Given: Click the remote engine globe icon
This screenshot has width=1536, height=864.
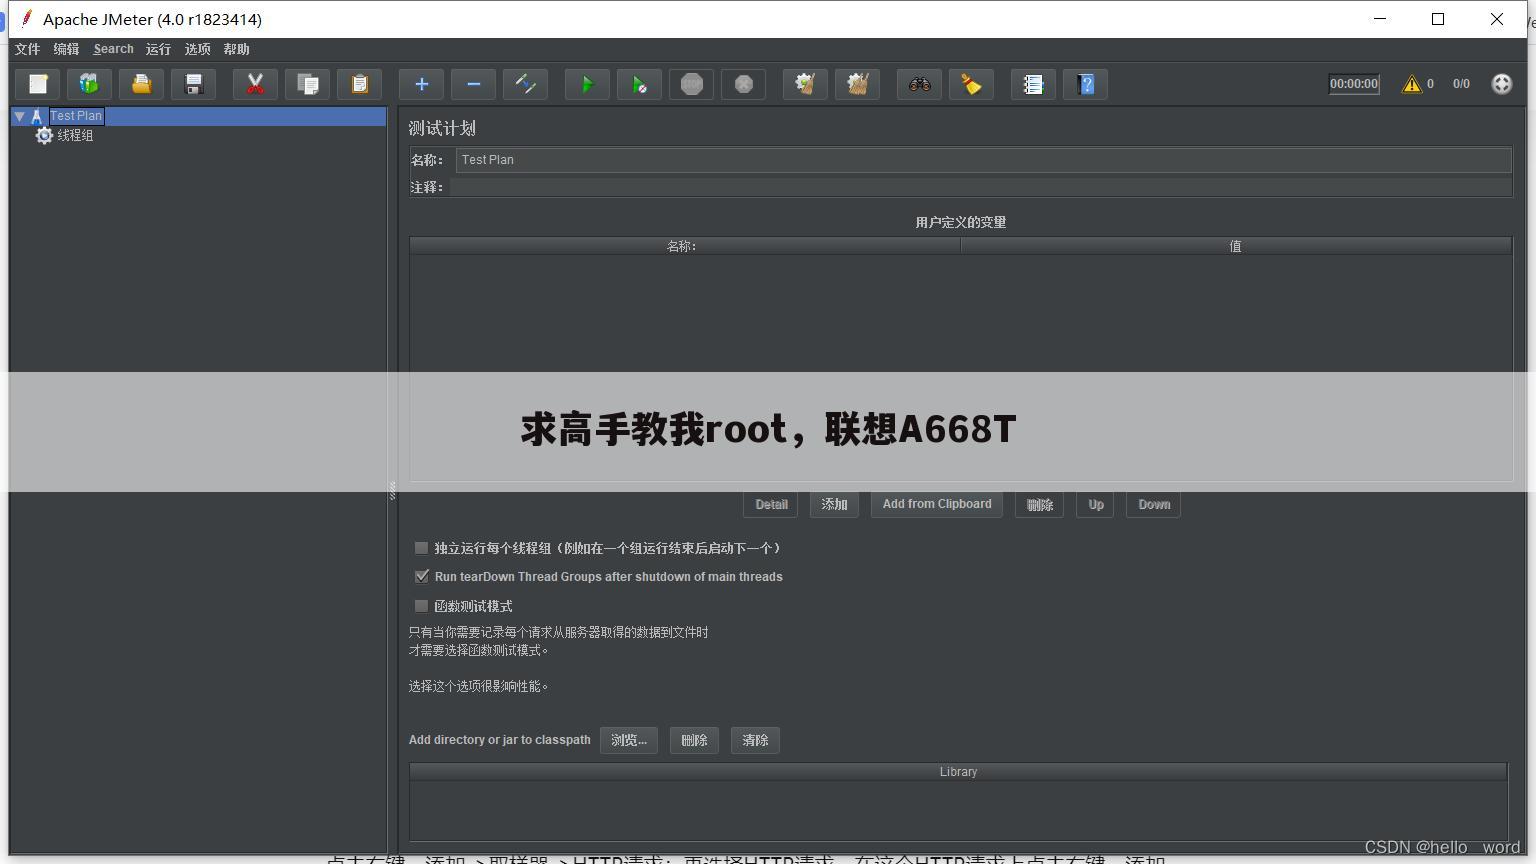Looking at the screenshot, I should pyautogui.click(x=1501, y=84).
